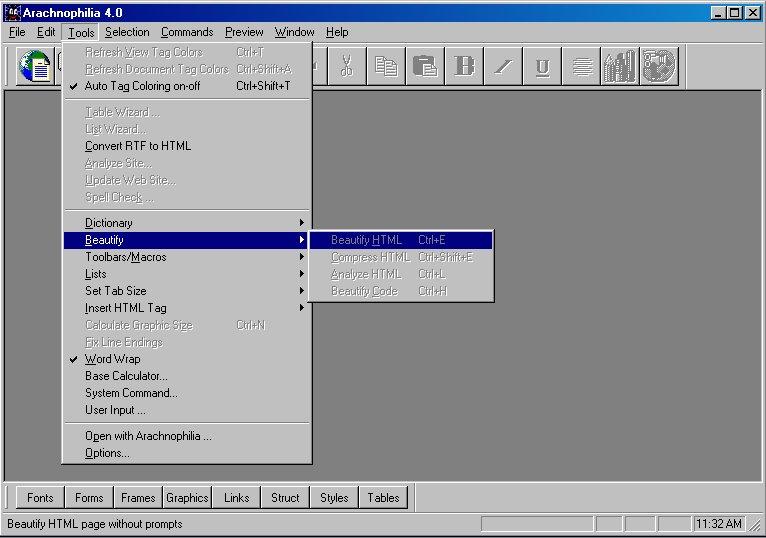Image resolution: width=766 pixels, height=538 pixels.
Task: Click the Analyze Site menu entry
Action: (x=188, y=163)
